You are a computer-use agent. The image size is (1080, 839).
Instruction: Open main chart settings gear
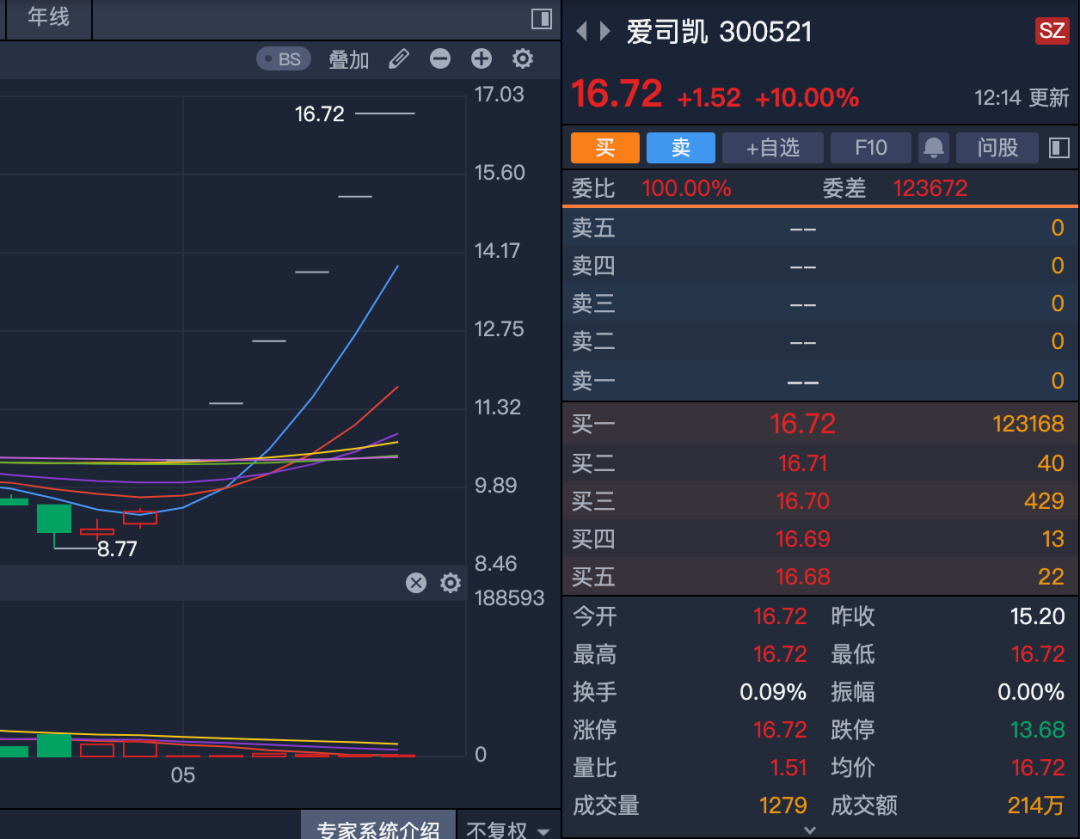522,59
